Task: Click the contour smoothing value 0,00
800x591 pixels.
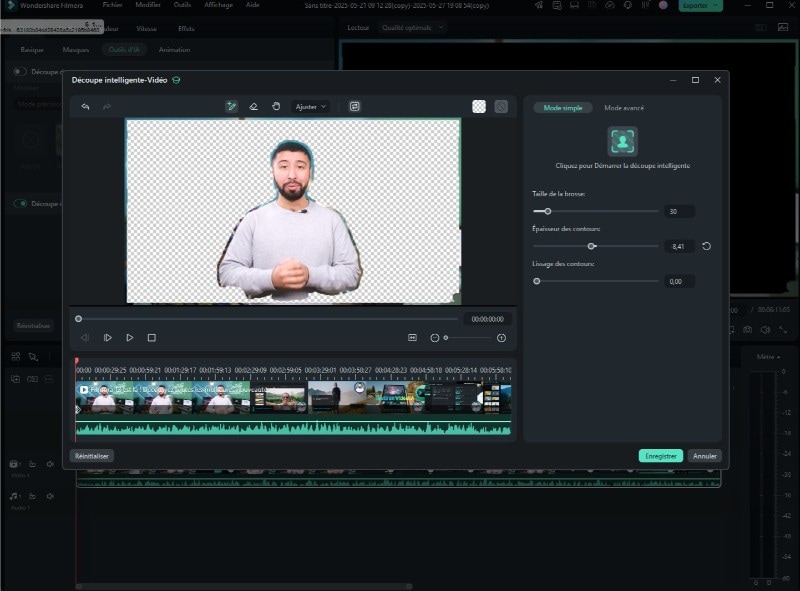Action: 679,282
